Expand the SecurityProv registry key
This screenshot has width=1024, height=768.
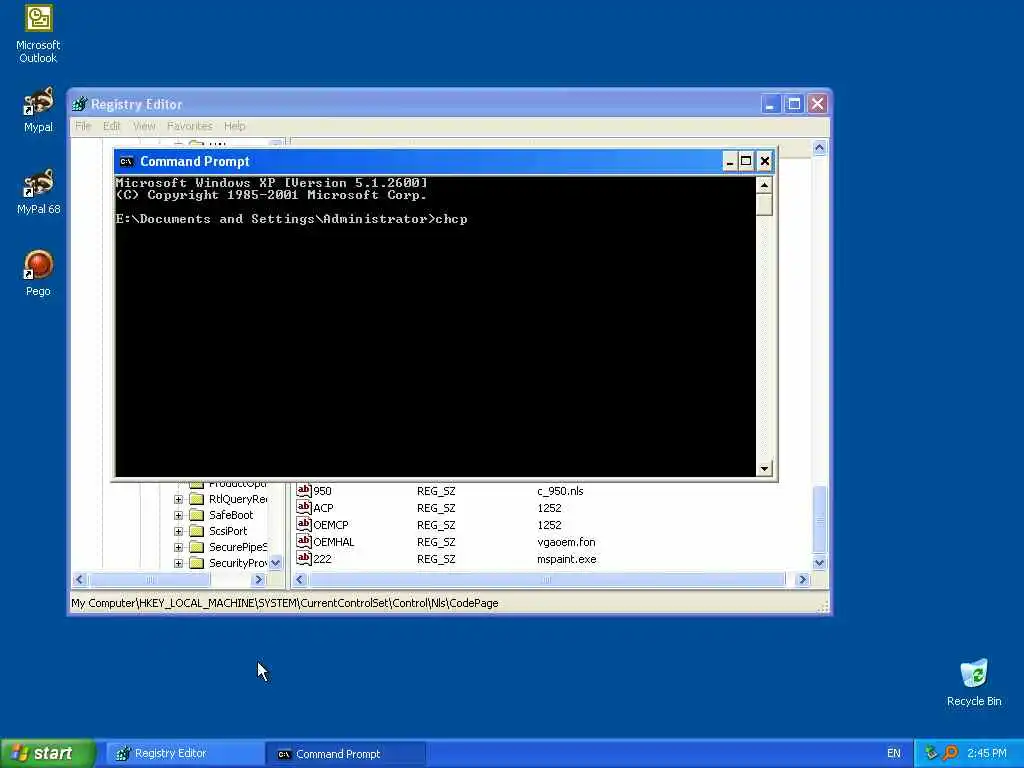pos(178,563)
